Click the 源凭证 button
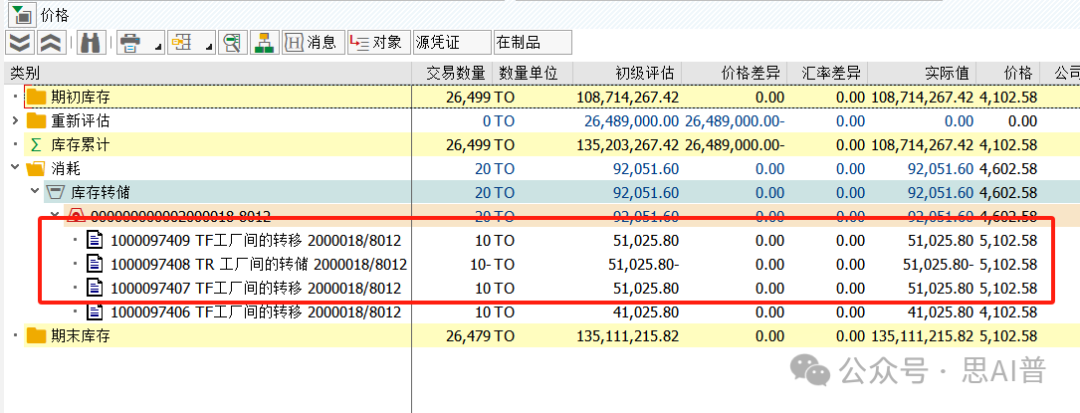Screen dimensions: 1080x413 pos(450,43)
